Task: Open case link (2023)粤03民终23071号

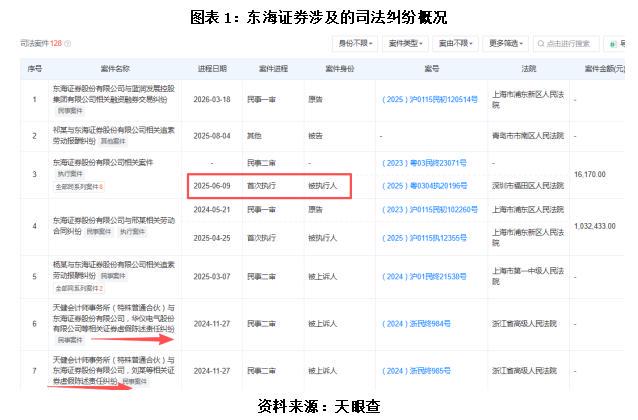Action: (431, 162)
